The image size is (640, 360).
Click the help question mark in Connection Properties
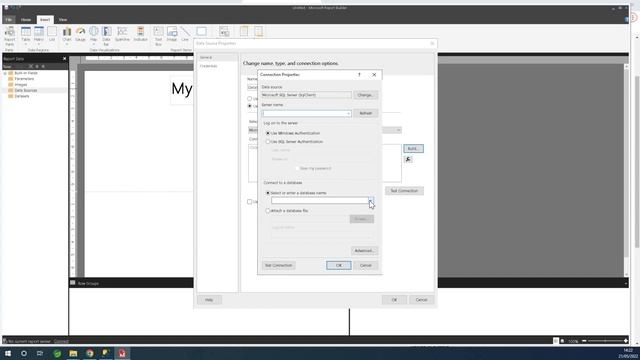tap(359, 75)
